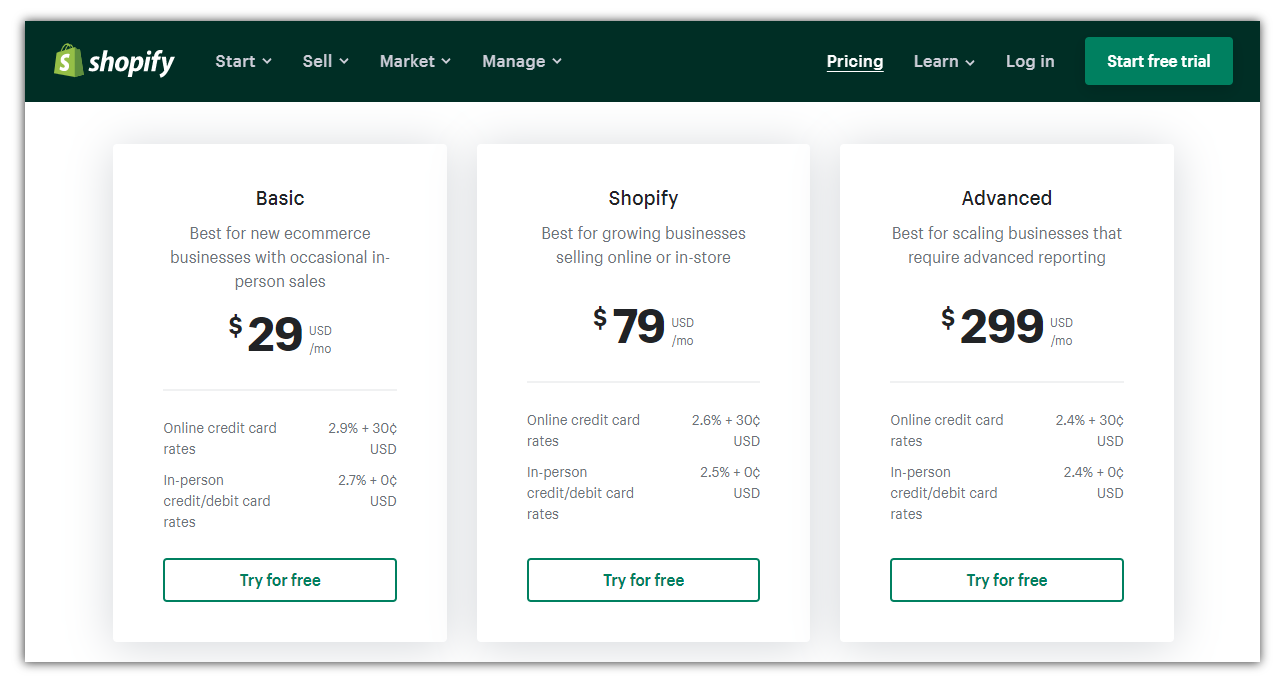The image size is (1280, 684).
Task: Open the Market dropdown menu
Action: coord(415,61)
